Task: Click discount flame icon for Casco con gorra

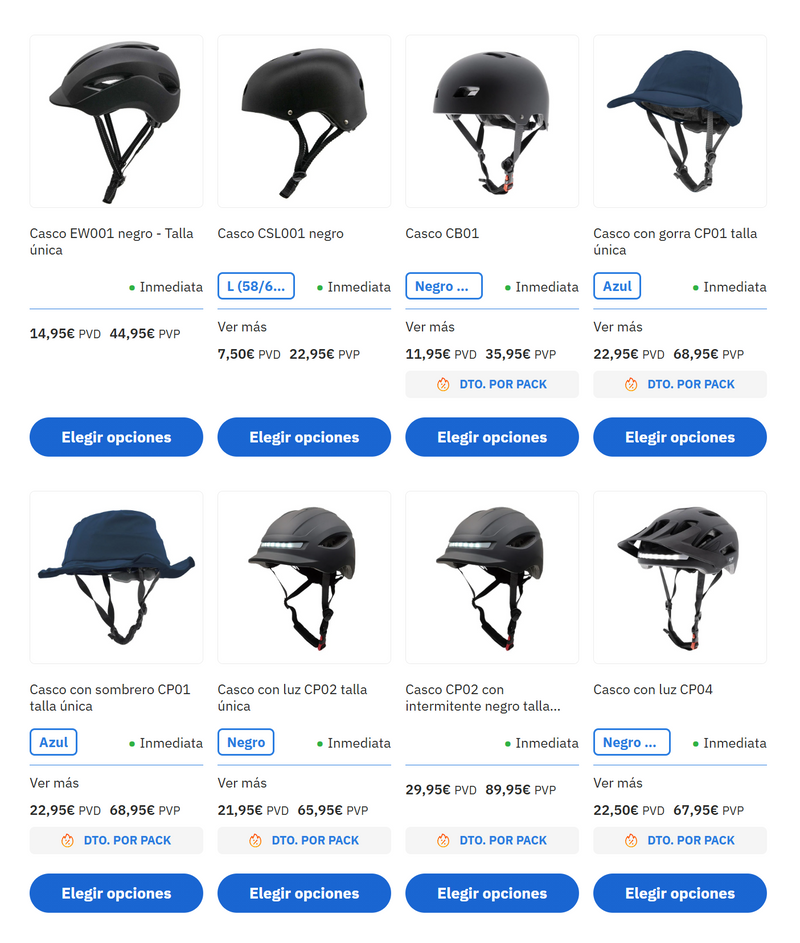Action: tap(630, 384)
